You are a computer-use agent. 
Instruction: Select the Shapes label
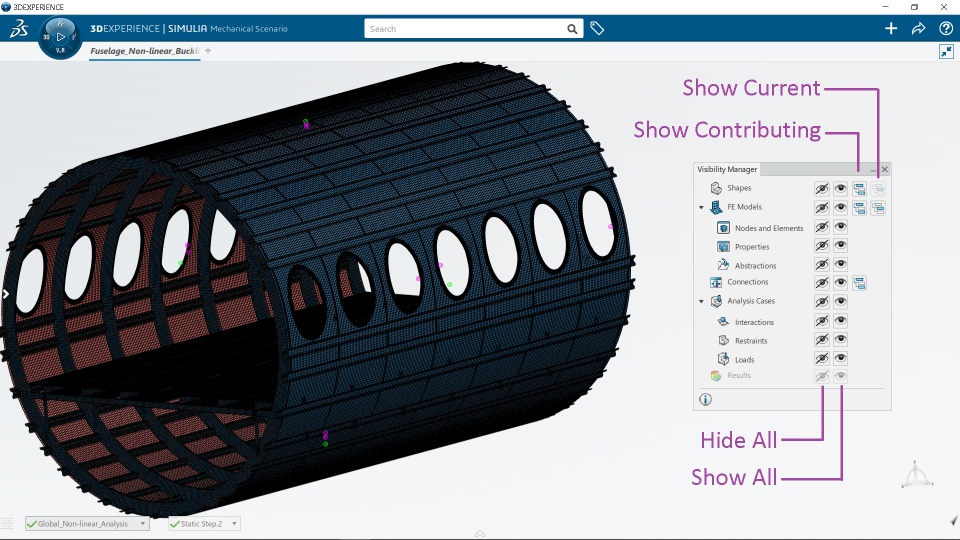[x=739, y=188]
